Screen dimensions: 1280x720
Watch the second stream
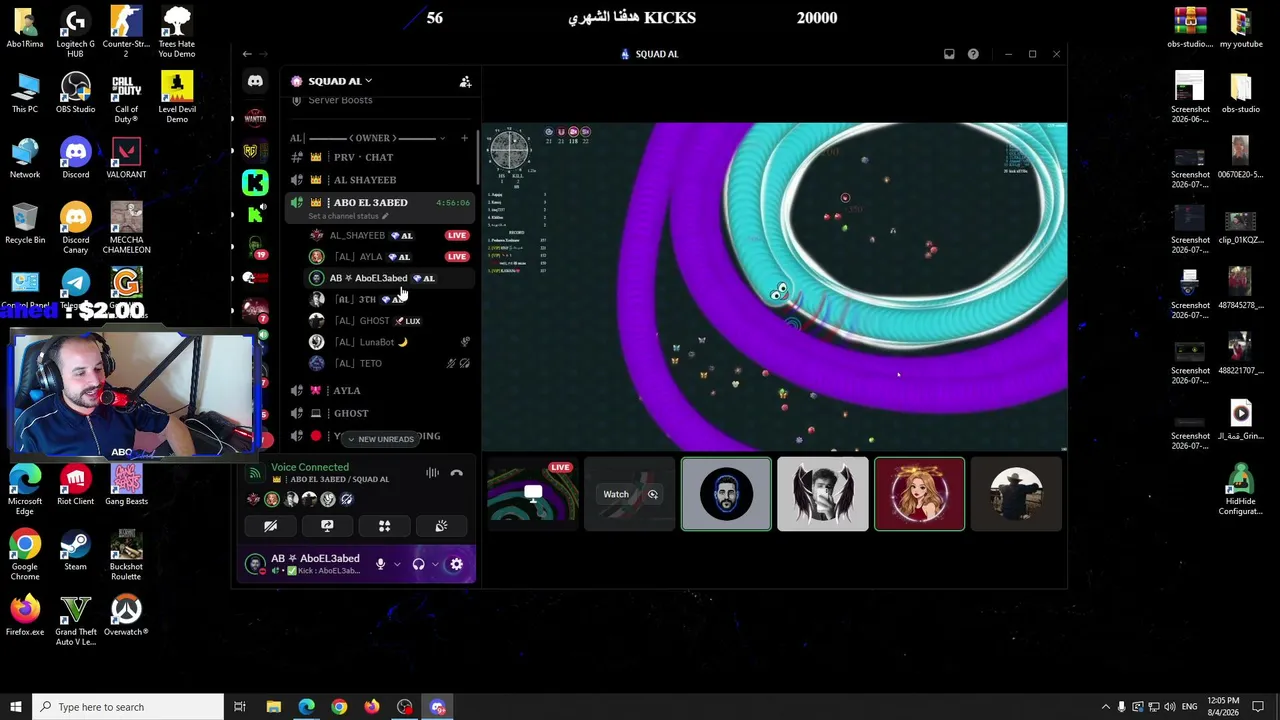[616, 494]
